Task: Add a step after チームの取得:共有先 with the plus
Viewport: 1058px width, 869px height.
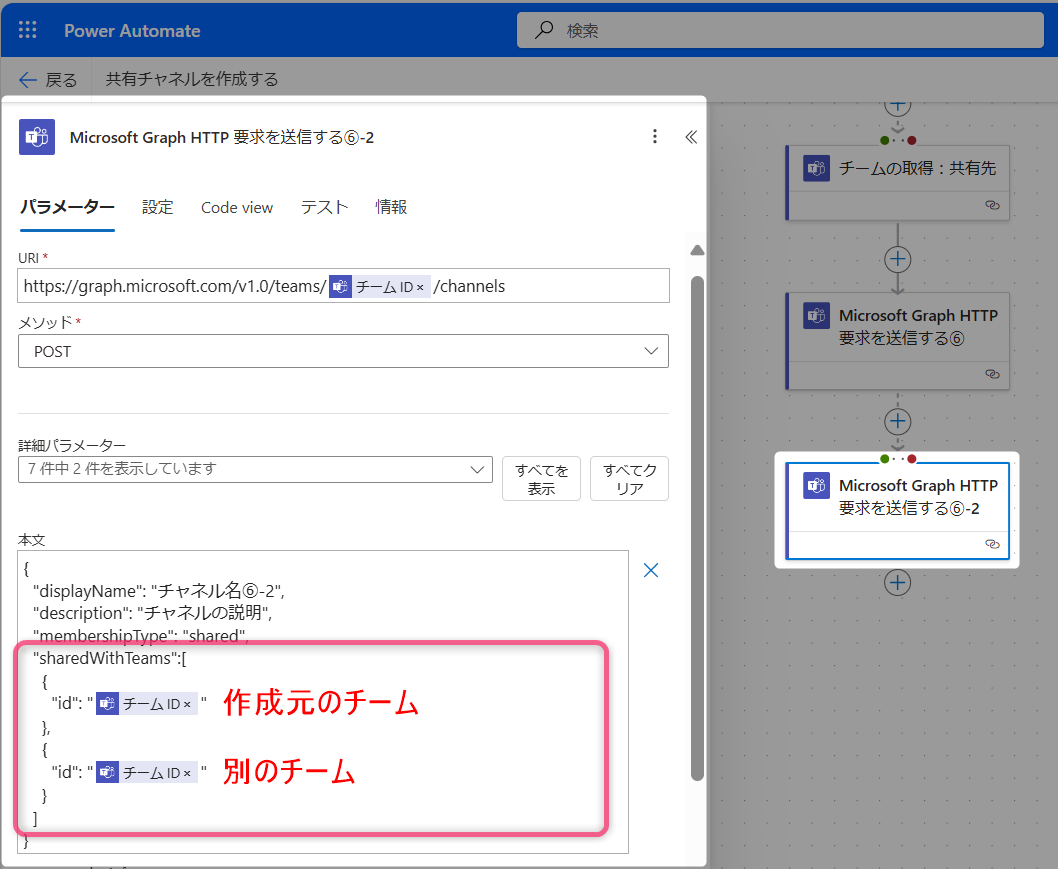Action: point(897,259)
